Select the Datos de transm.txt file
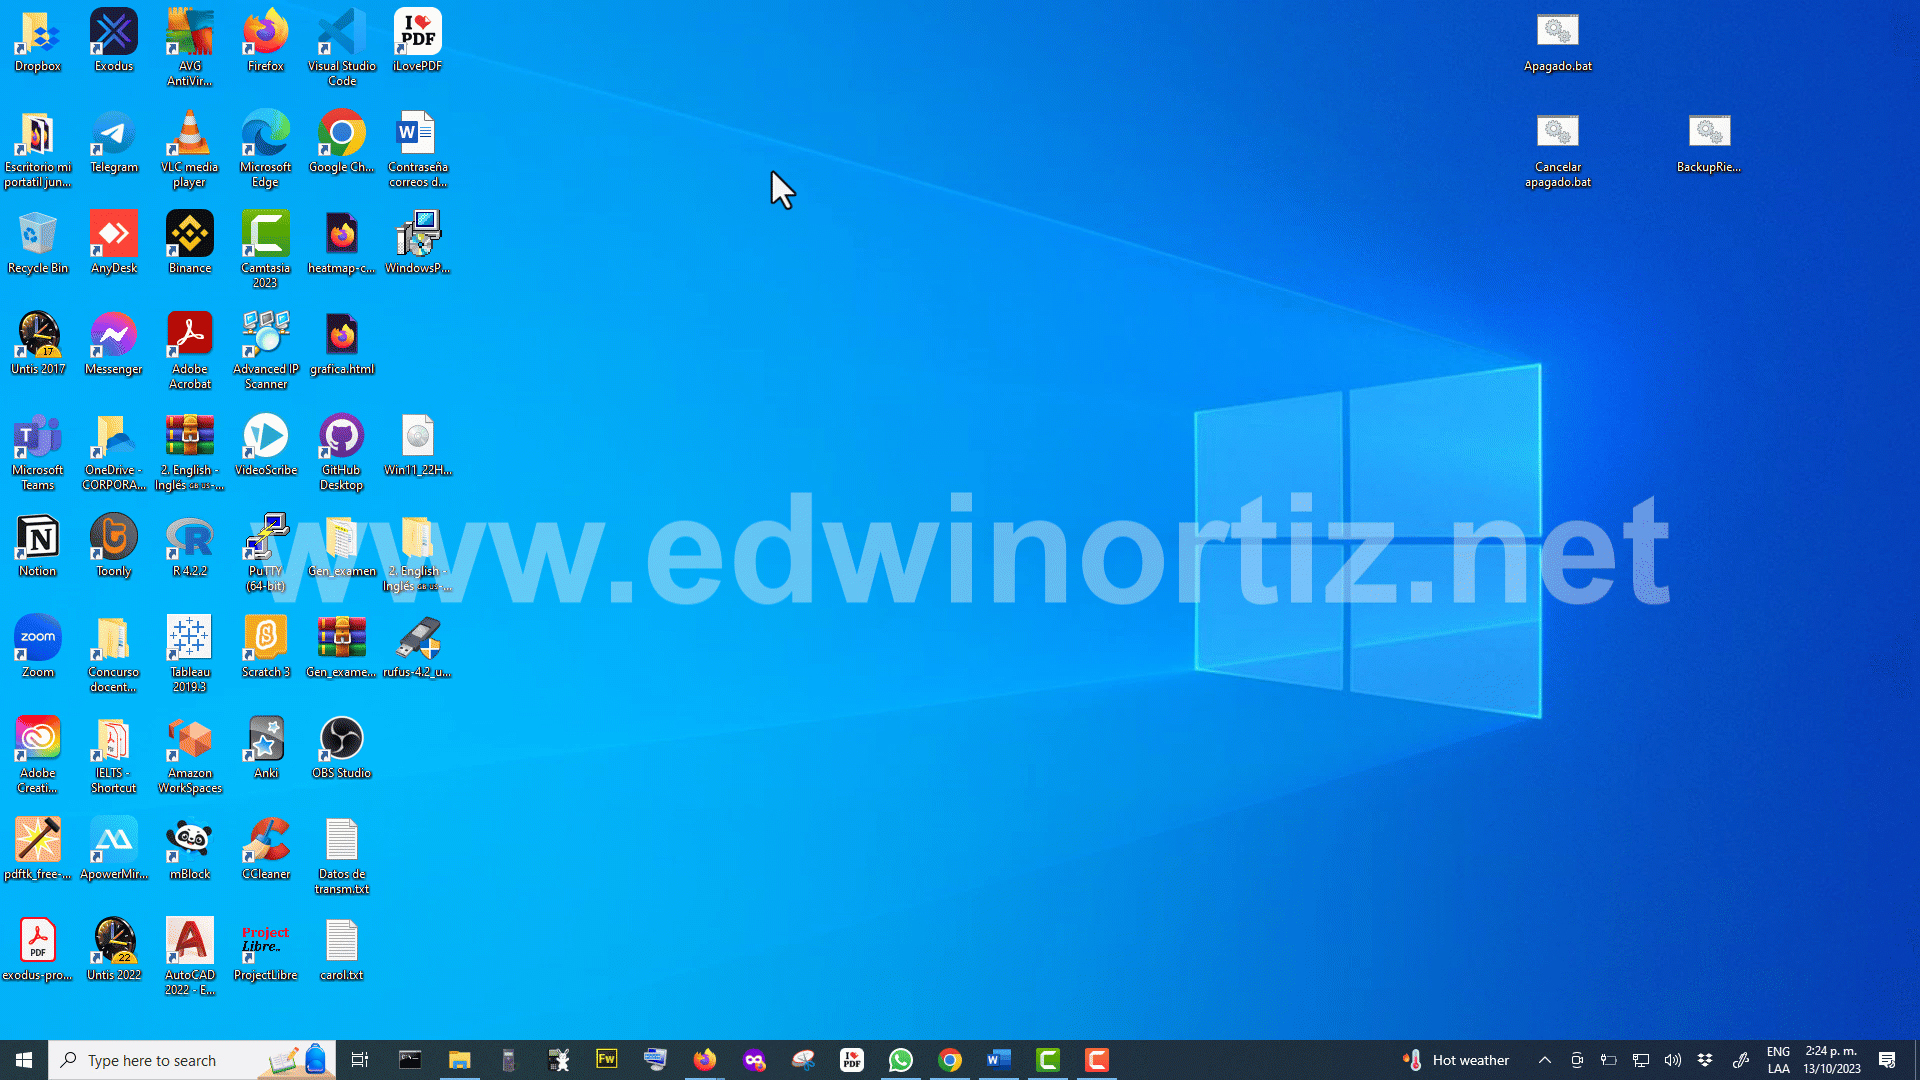This screenshot has height=1080, width=1920. pyautogui.click(x=342, y=856)
